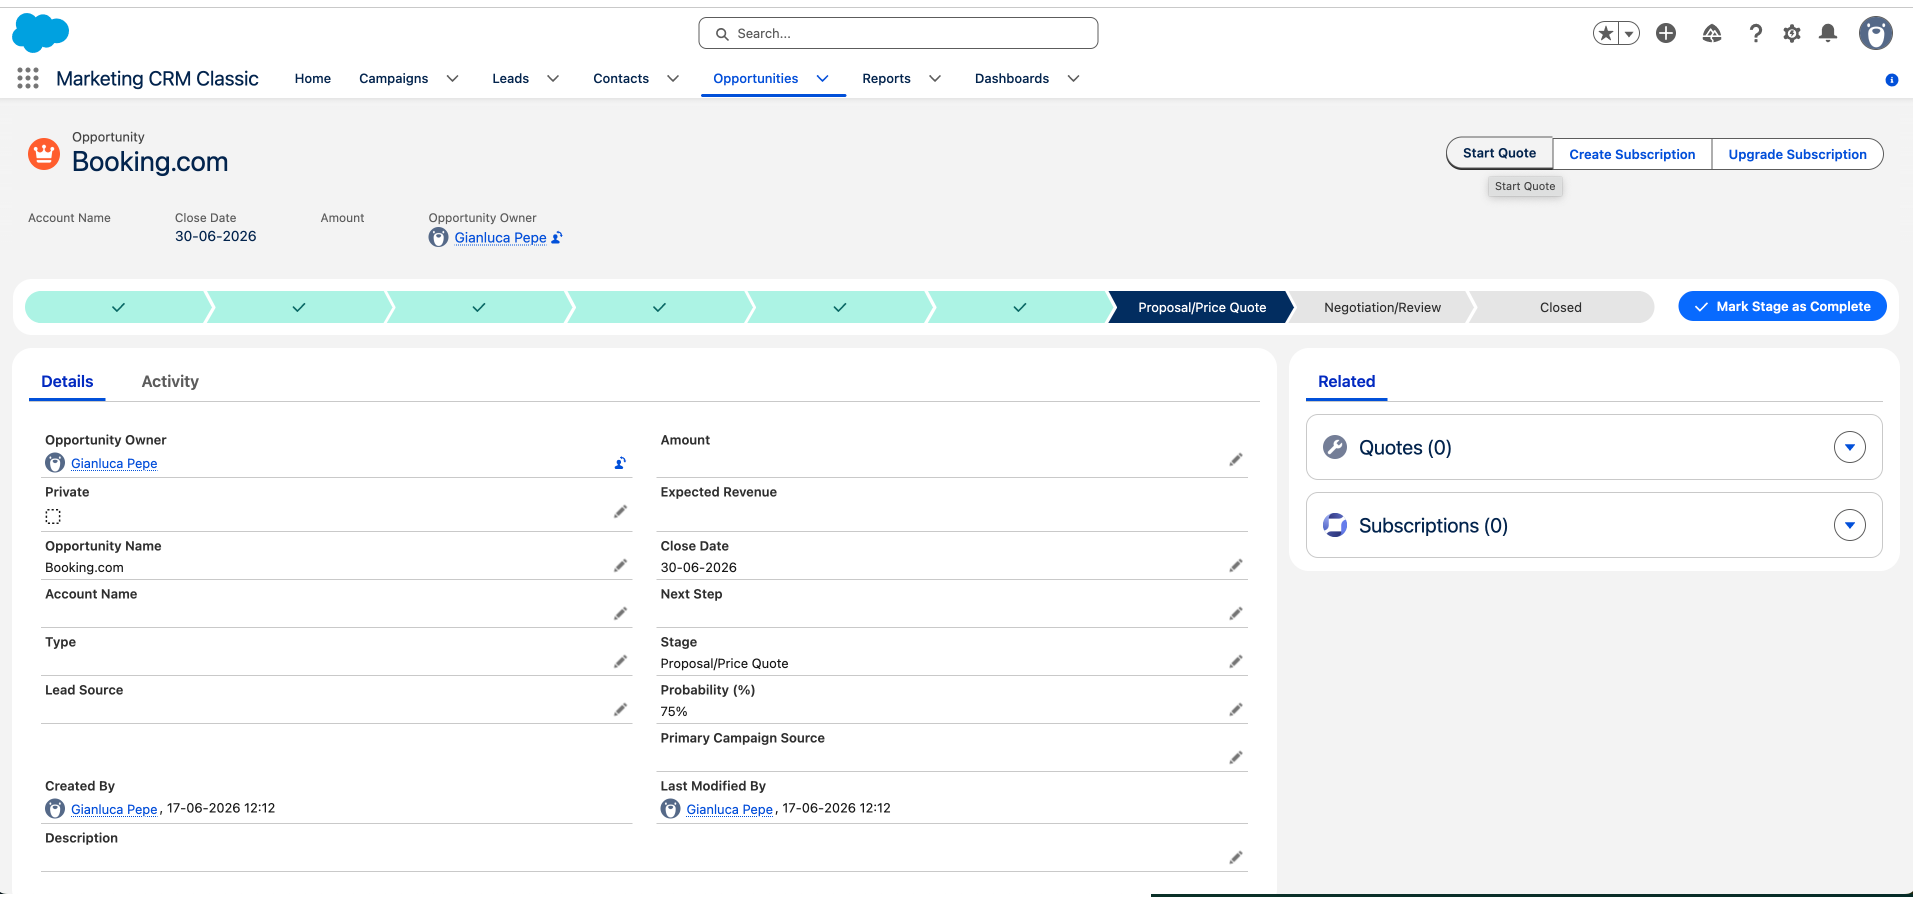Viewport: 1913px width, 897px height.
Task: Open the setup gear icon
Action: tap(1792, 33)
